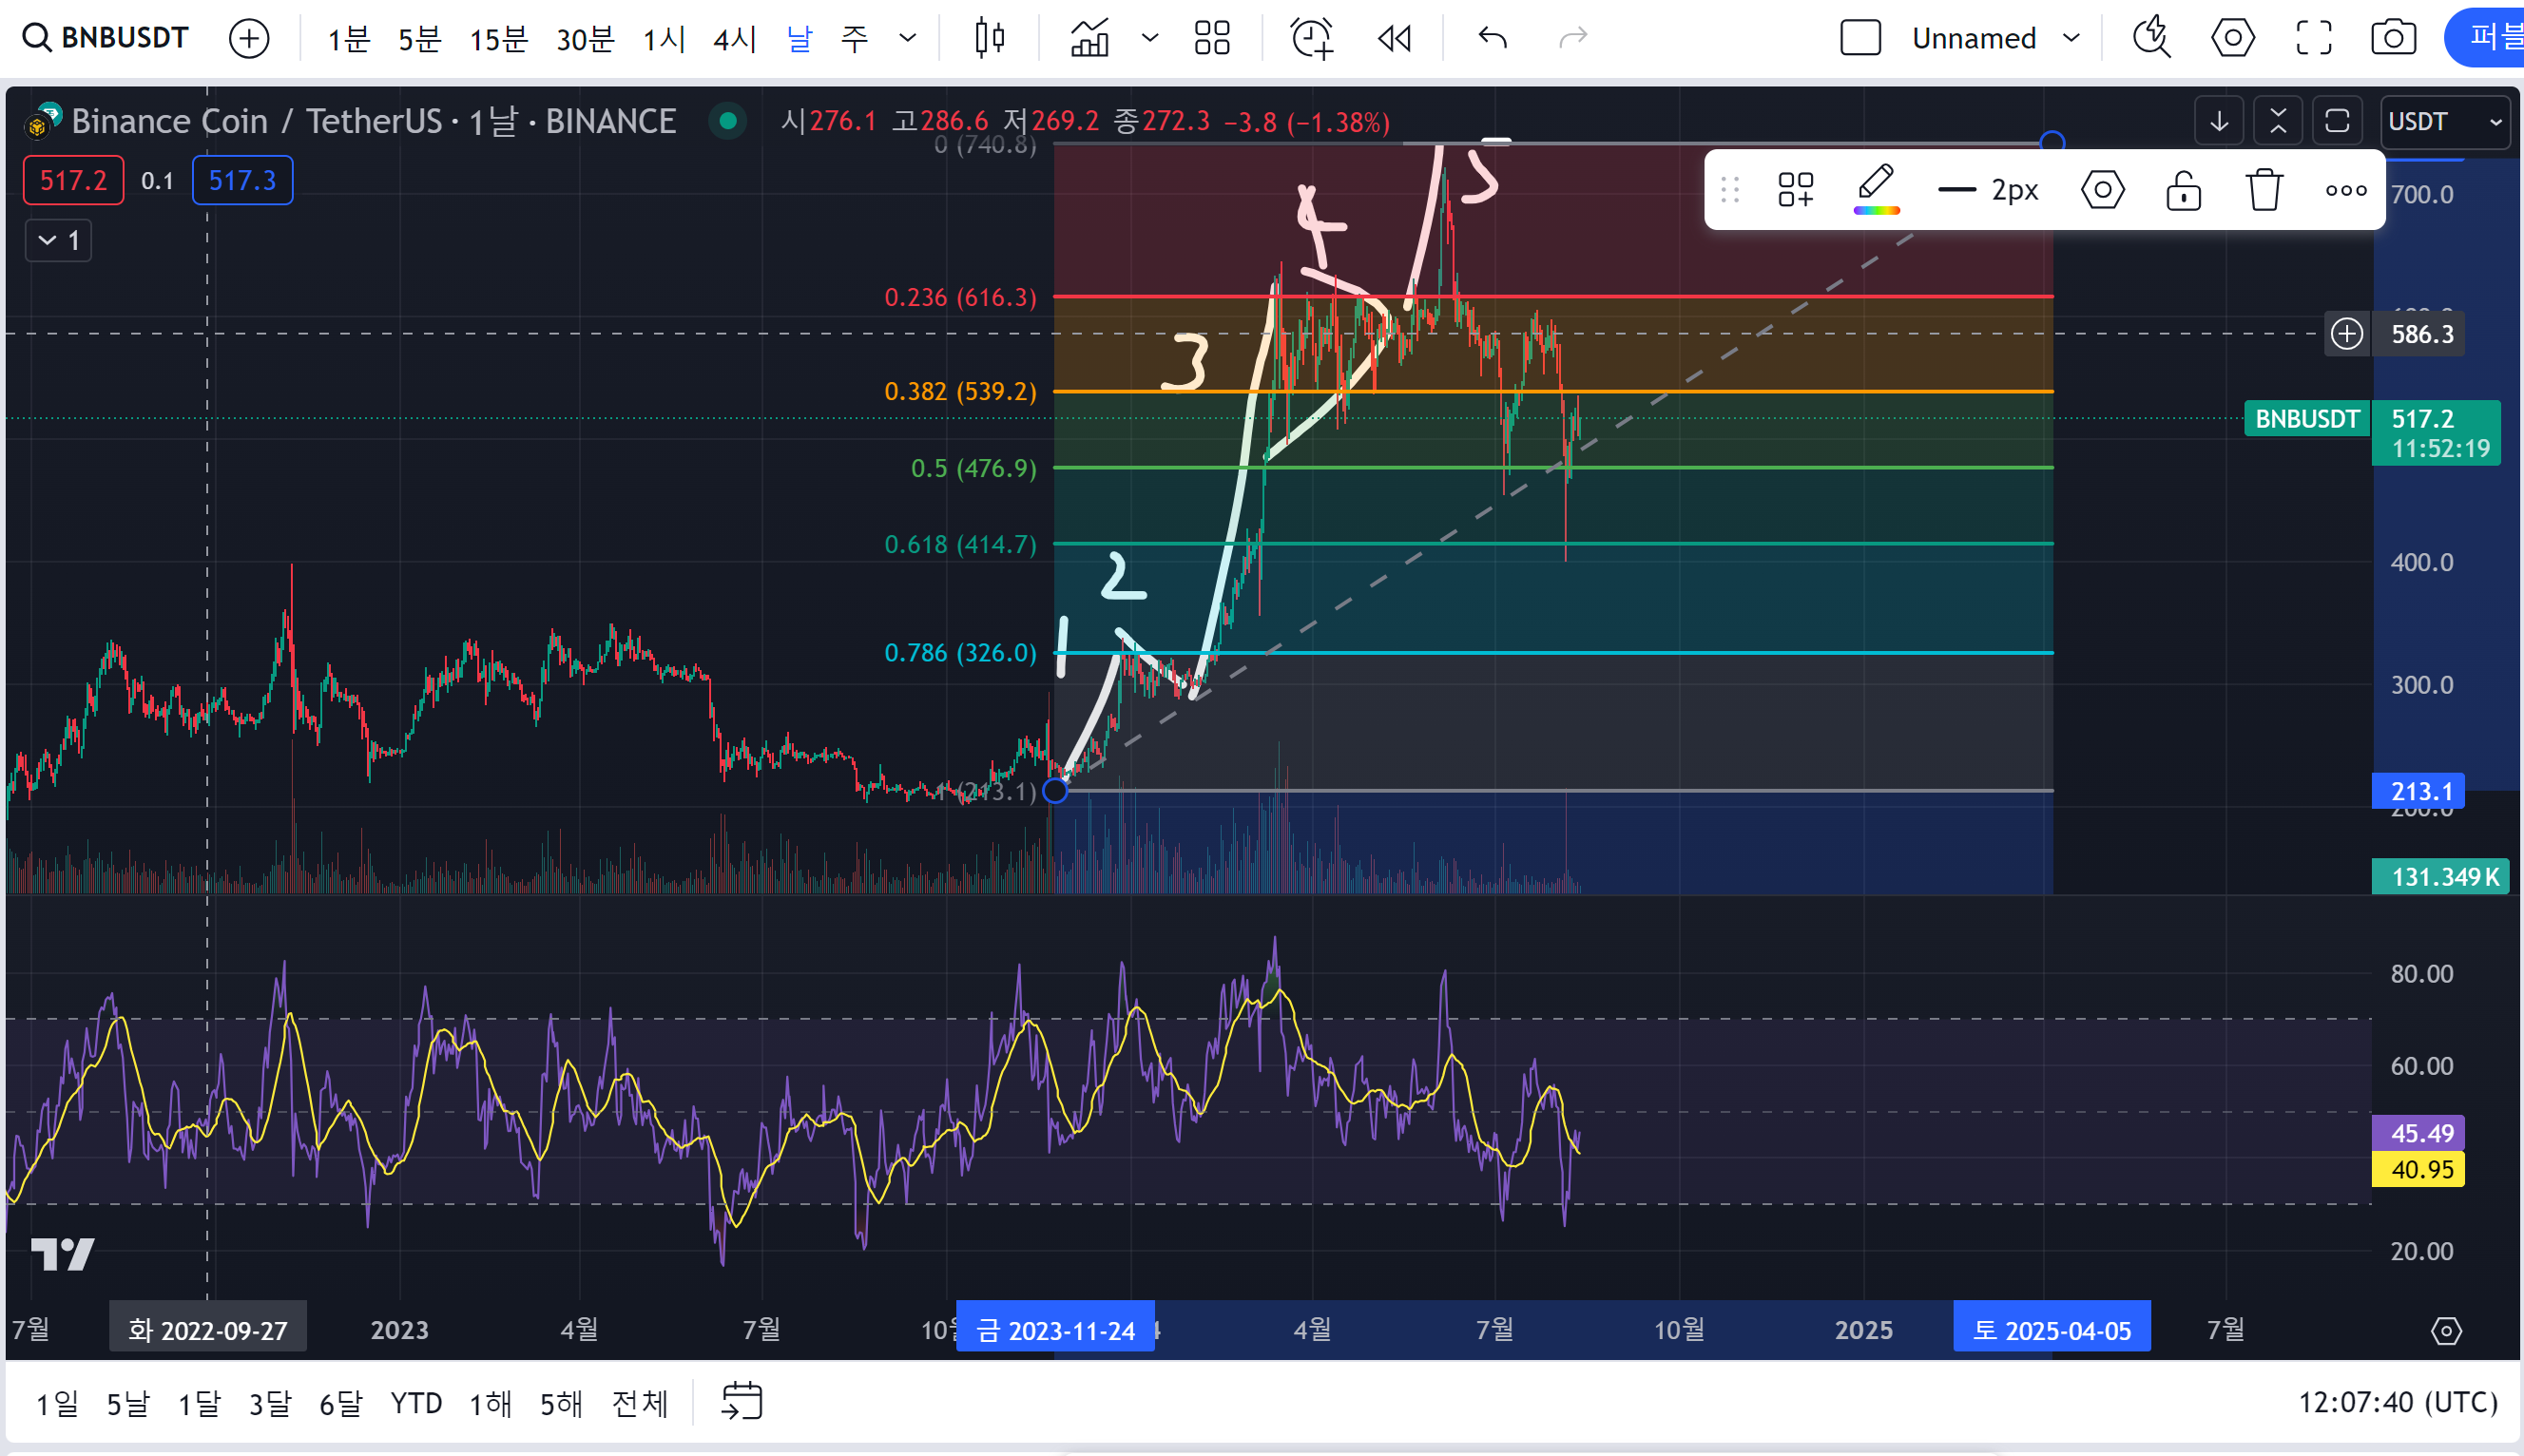Take a chart snapshot with camera icon
This screenshot has height=1456, width=2524.
2394,38
